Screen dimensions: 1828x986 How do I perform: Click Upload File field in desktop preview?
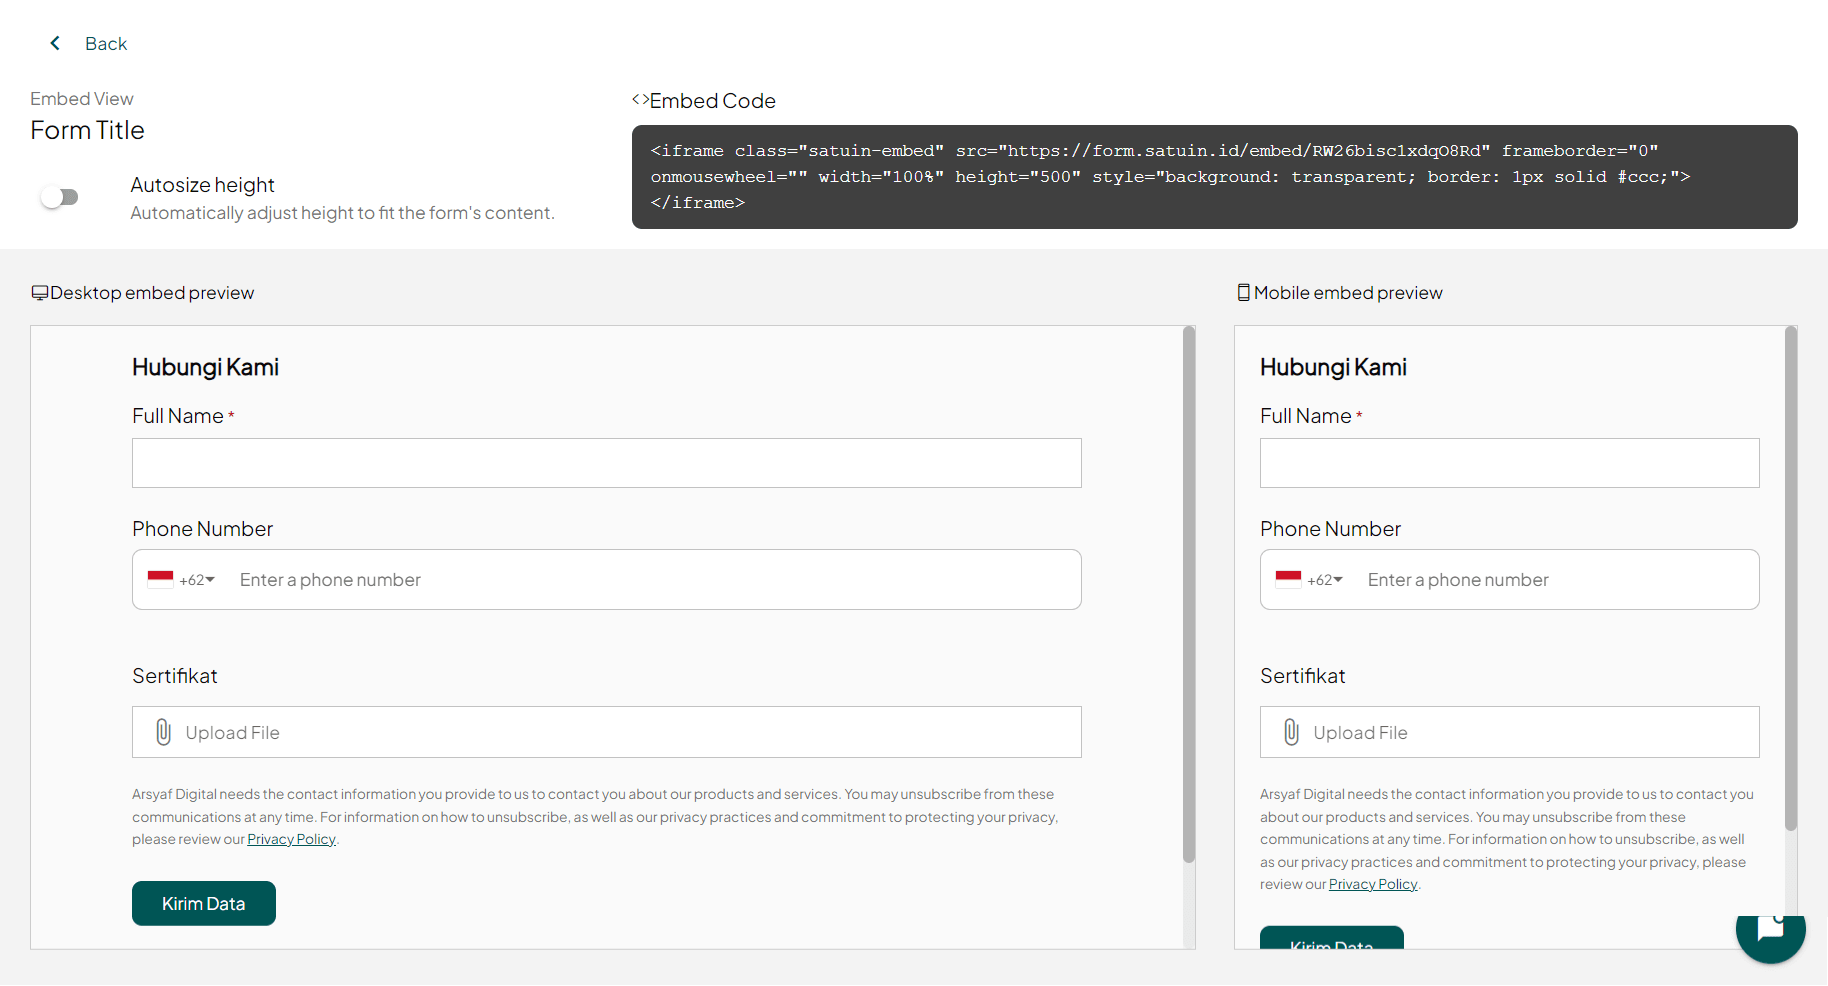[606, 732]
